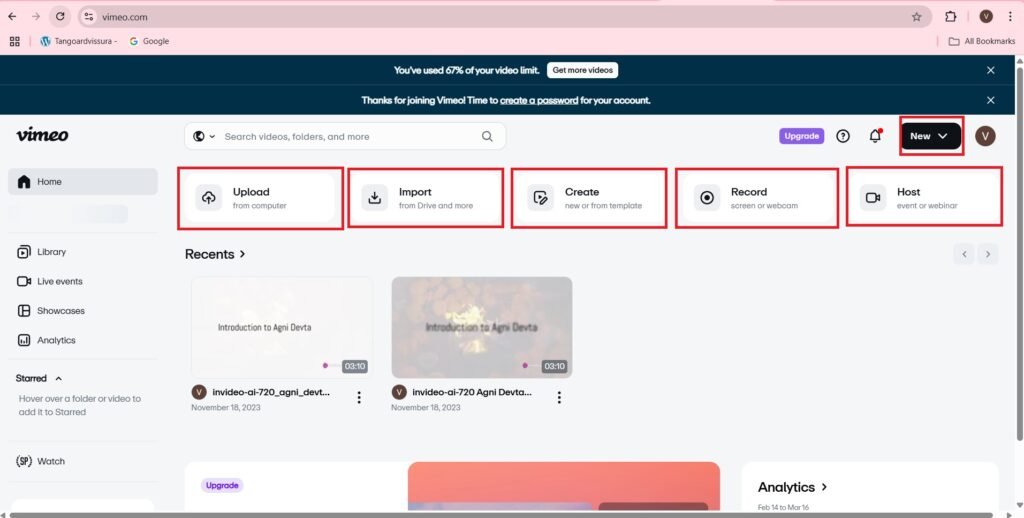Go to previous Recents page arrow
Viewport: 1024px width, 518px height.
click(964, 254)
